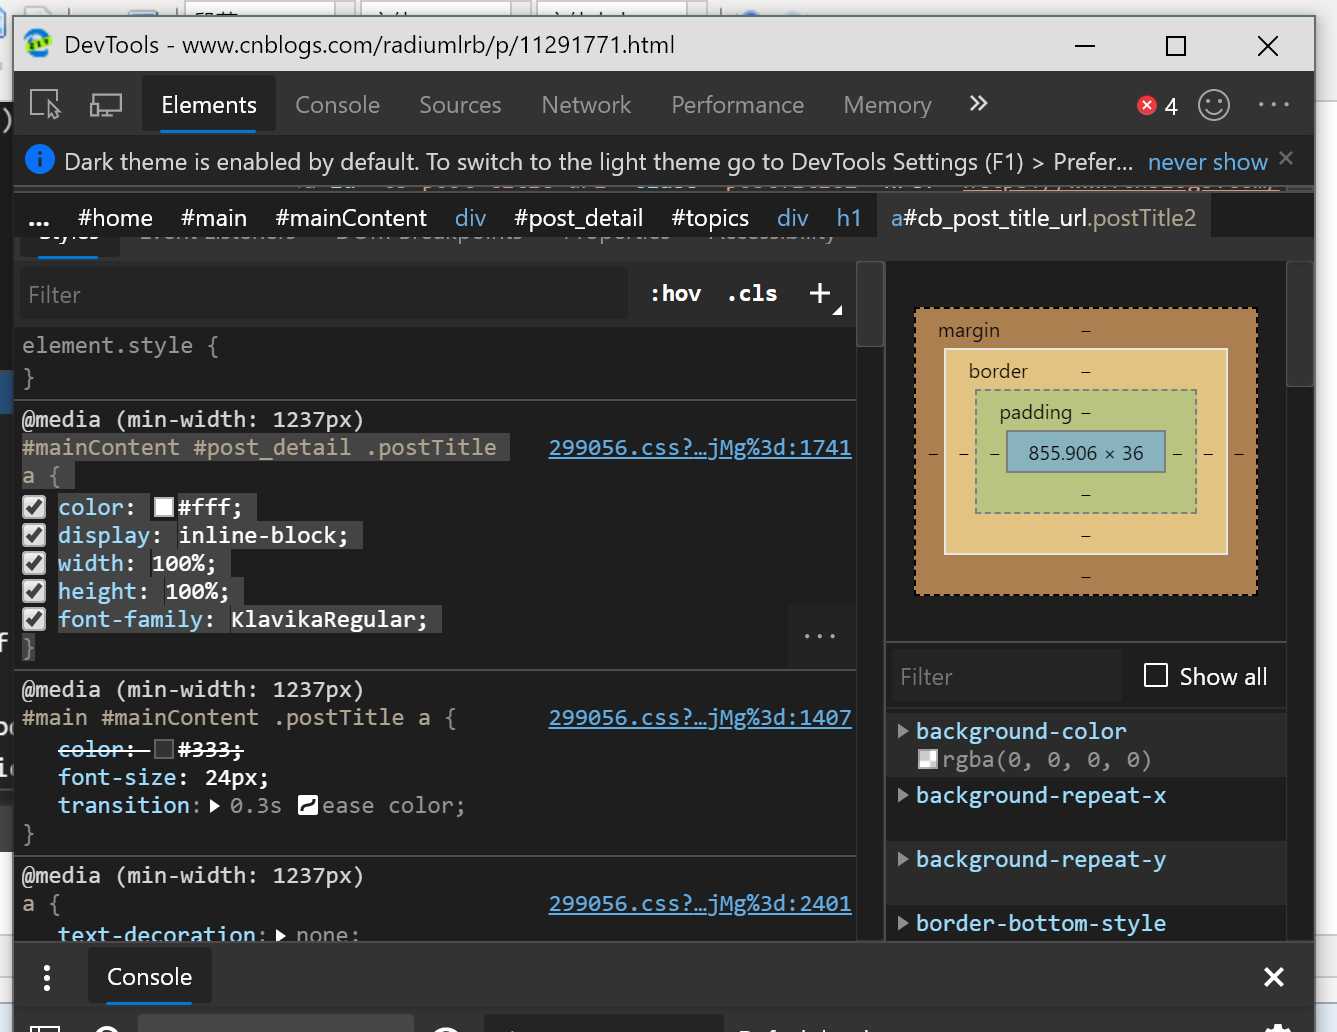1337x1032 pixels.
Task: Expand breadcrumb ellipsis for ancestors
Action: (x=39, y=218)
